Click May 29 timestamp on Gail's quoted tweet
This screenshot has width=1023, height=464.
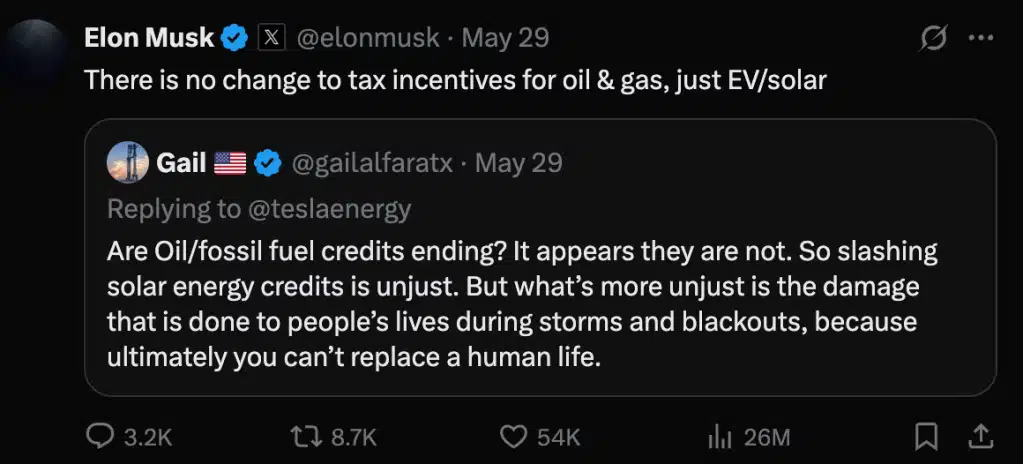click(x=518, y=163)
